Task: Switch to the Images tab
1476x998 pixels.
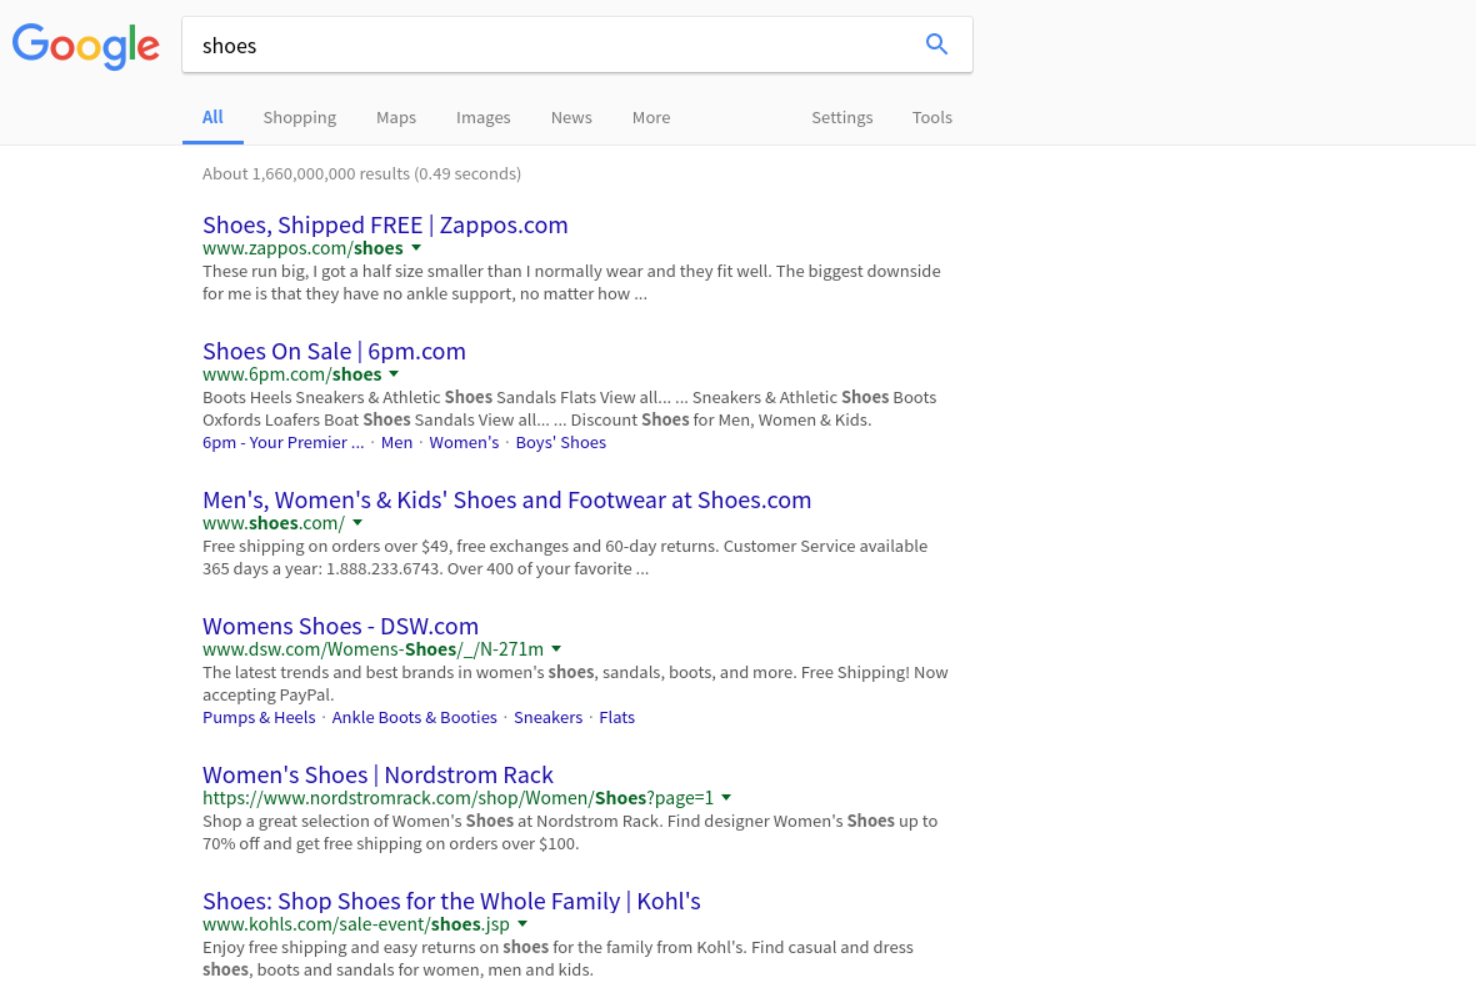Action: click(x=483, y=117)
